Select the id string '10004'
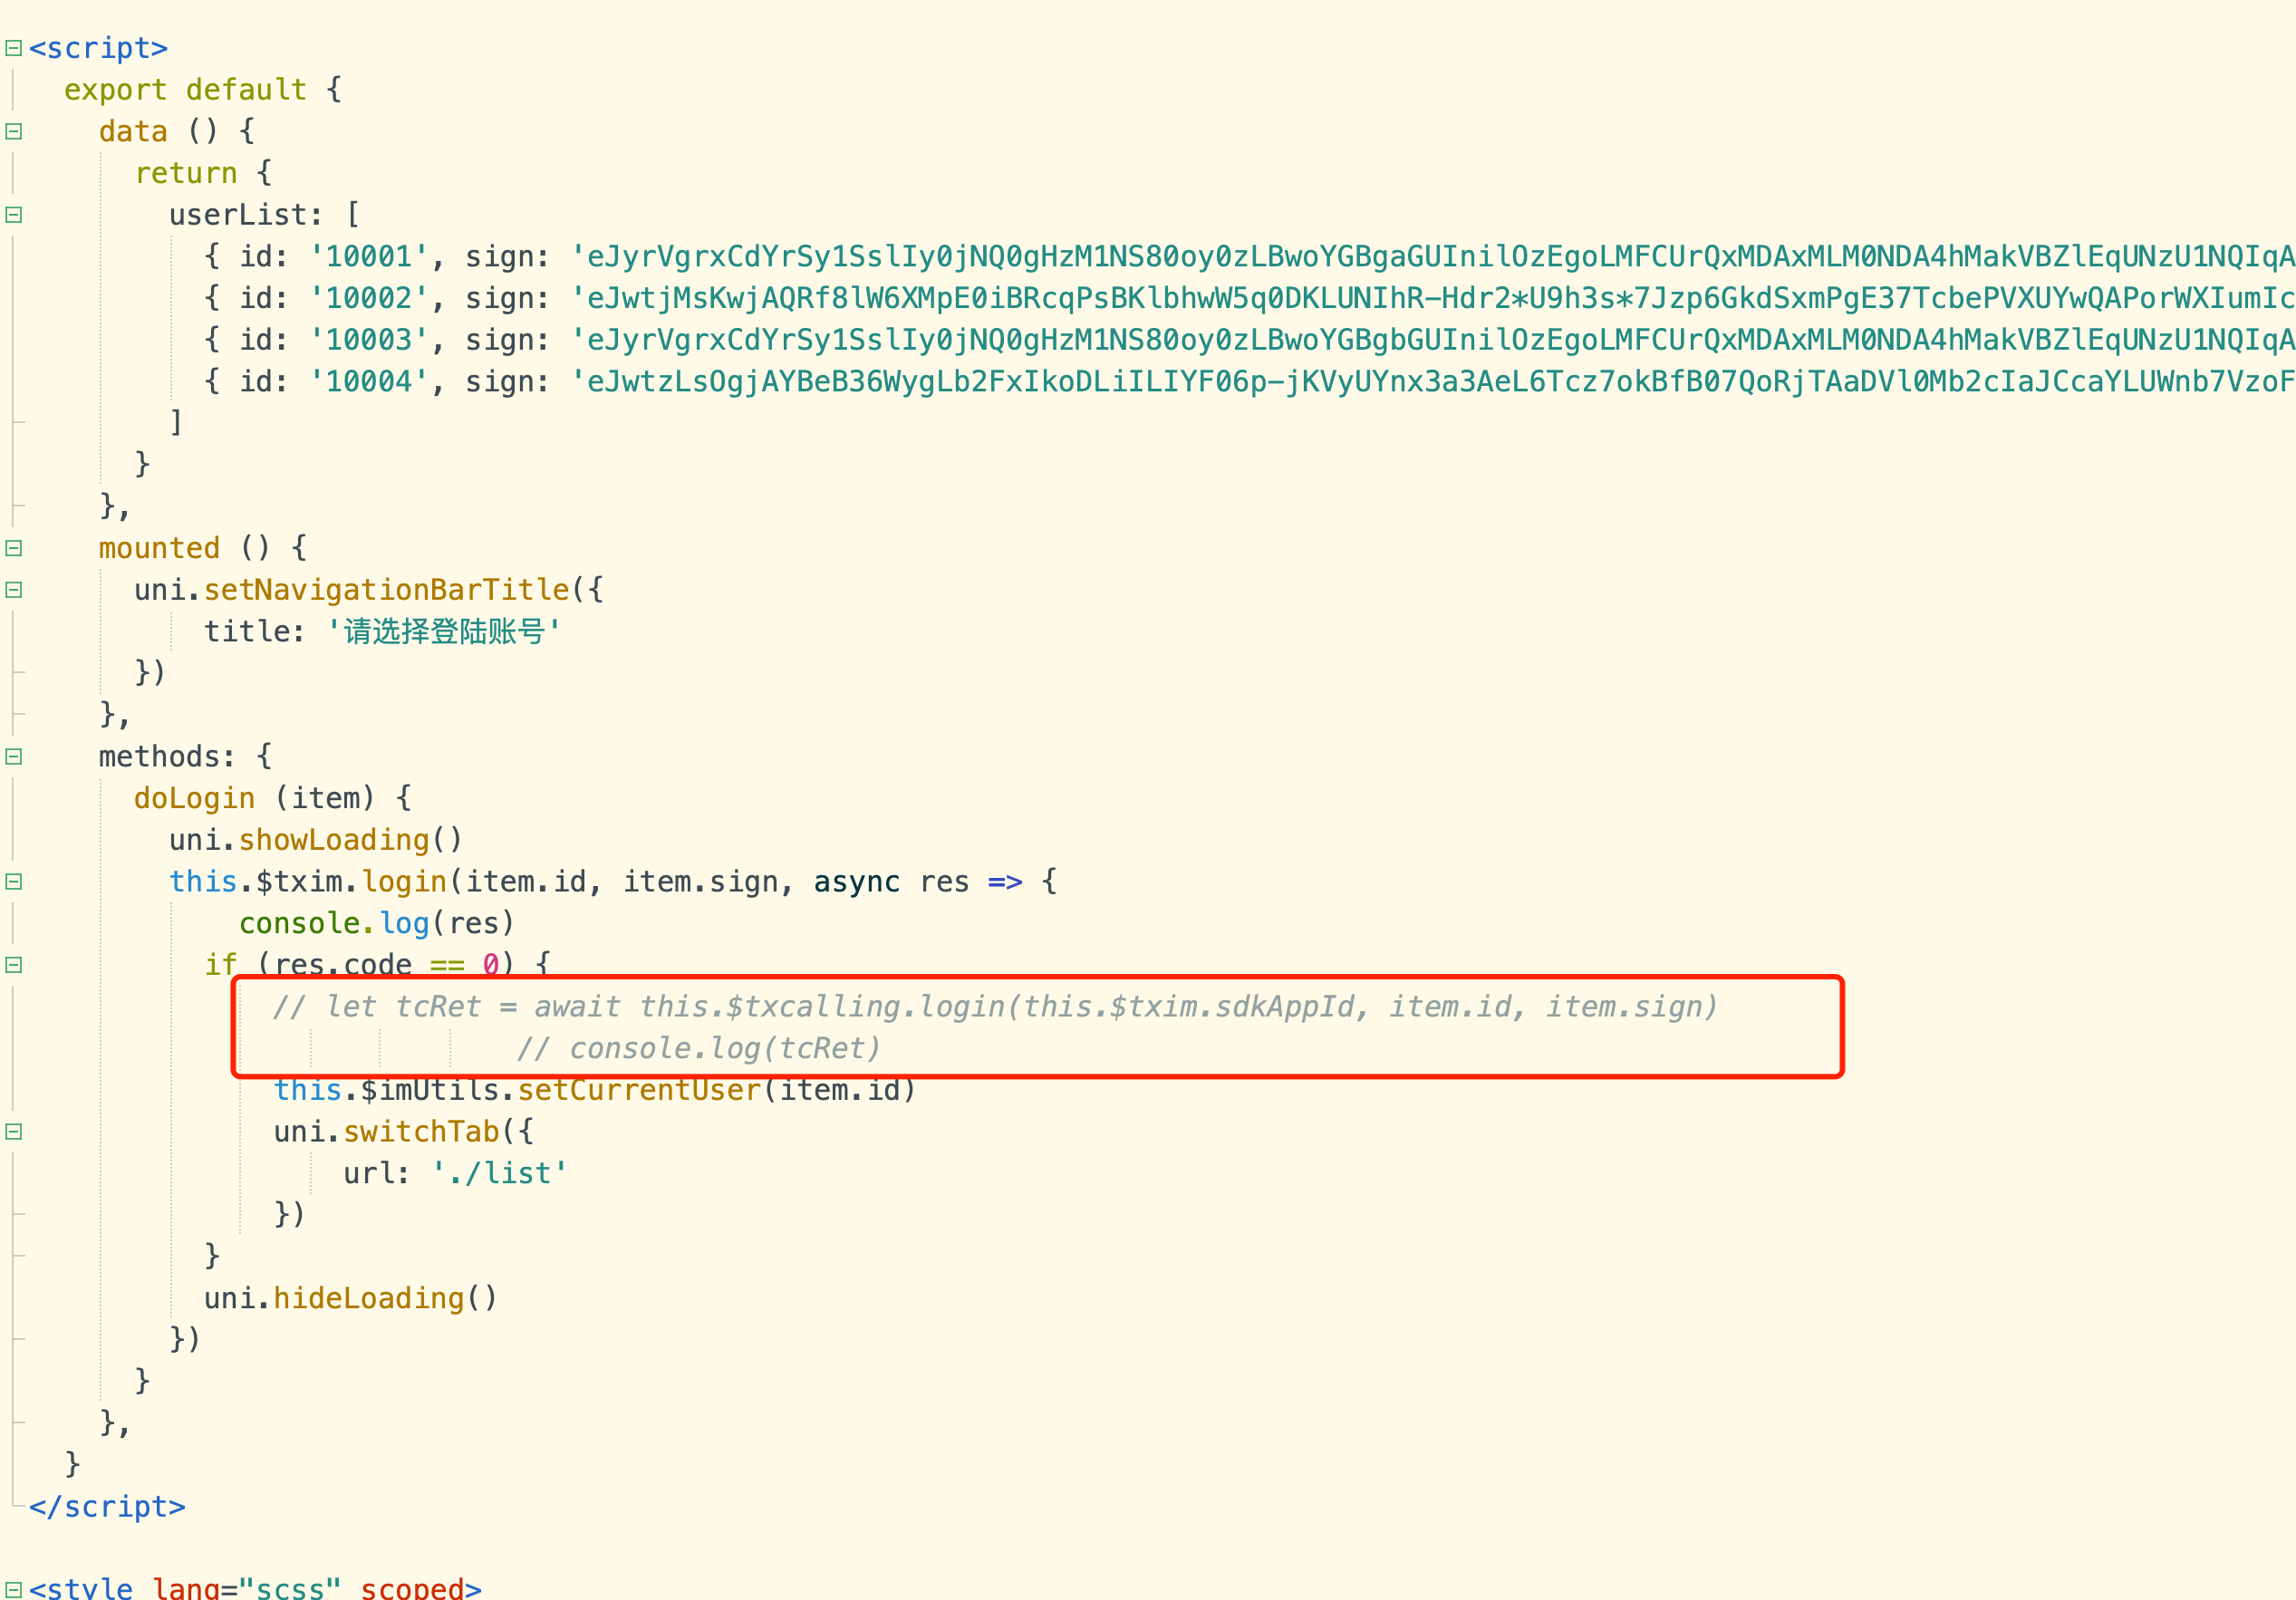Image resolution: width=2296 pixels, height=1600 pixels. [369, 382]
